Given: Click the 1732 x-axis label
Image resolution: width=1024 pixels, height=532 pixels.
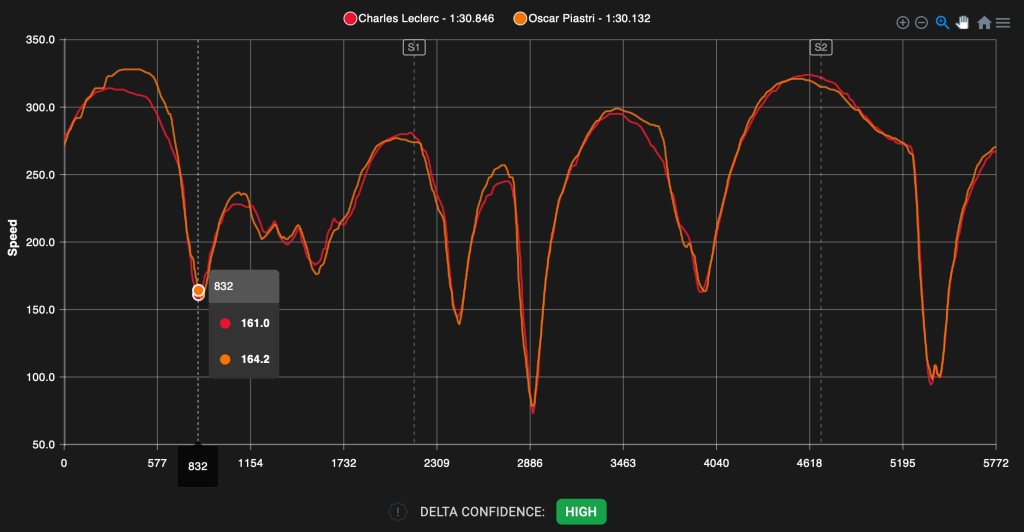Looking at the screenshot, I should [344, 463].
